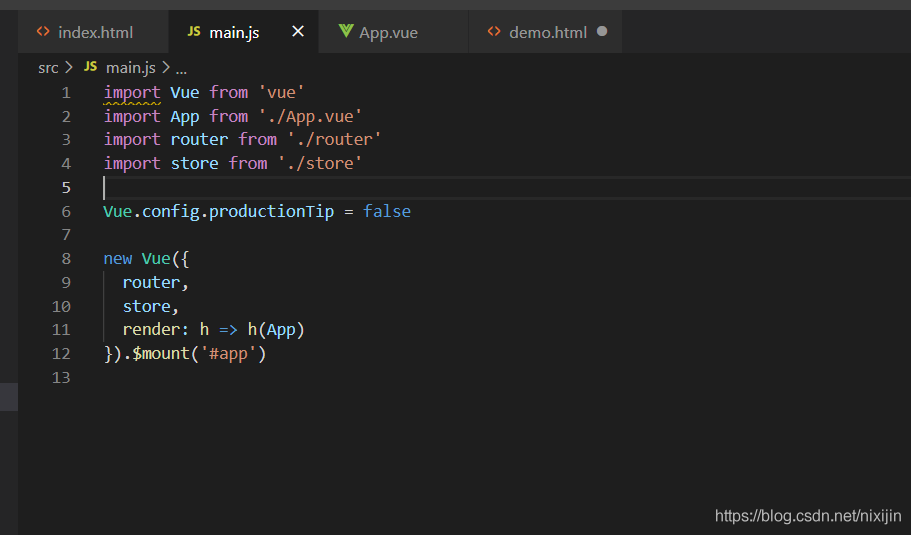This screenshot has width=911, height=535.
Task: Click the chevron after main.js in breadcrumb
Action: [x=166, y=67]
